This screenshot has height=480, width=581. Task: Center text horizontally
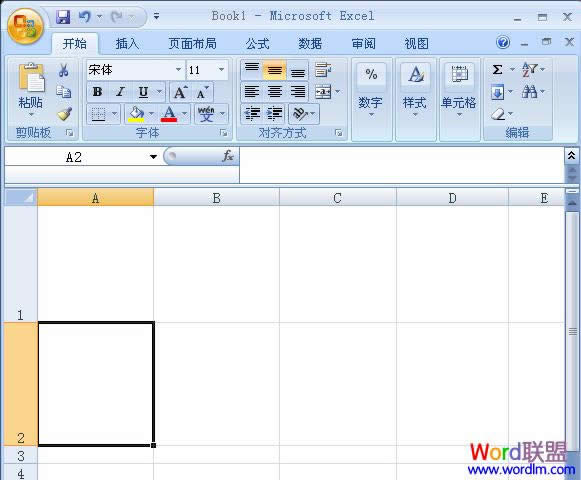click(275, 92)
